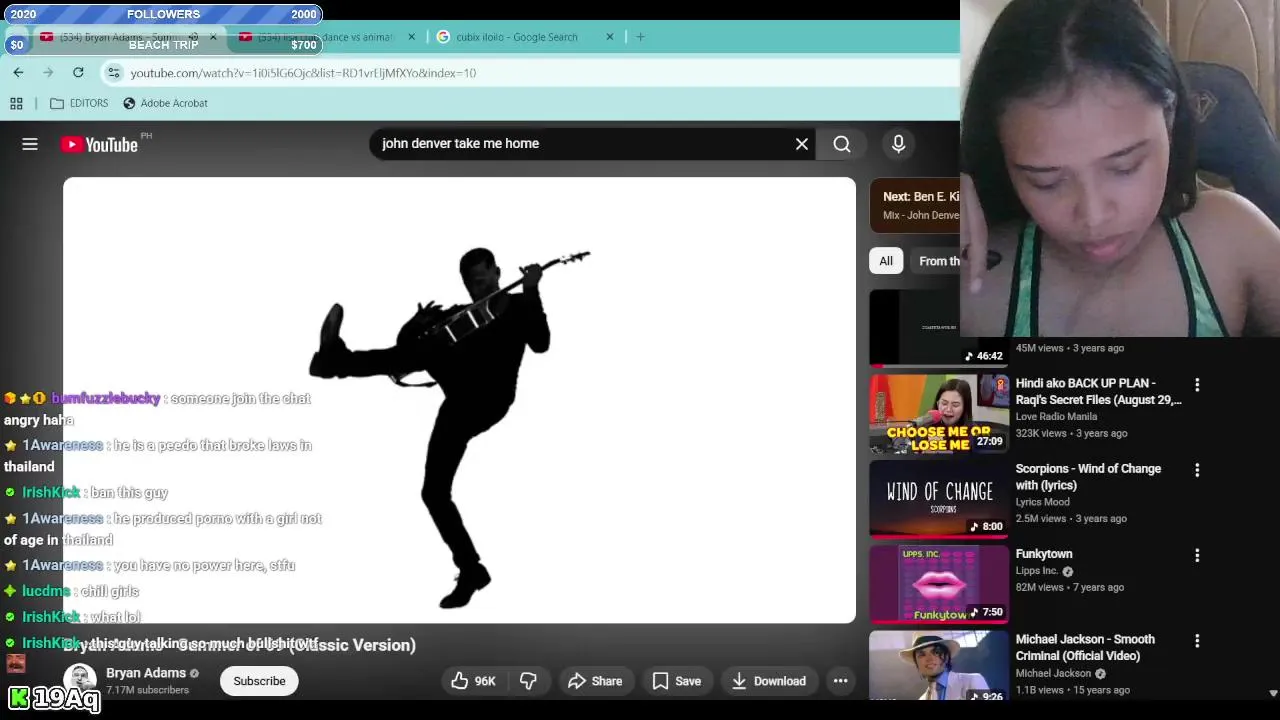Open Michael Jackson Smooth Criminal title
1280x720 pixels.
[1085, 647]
